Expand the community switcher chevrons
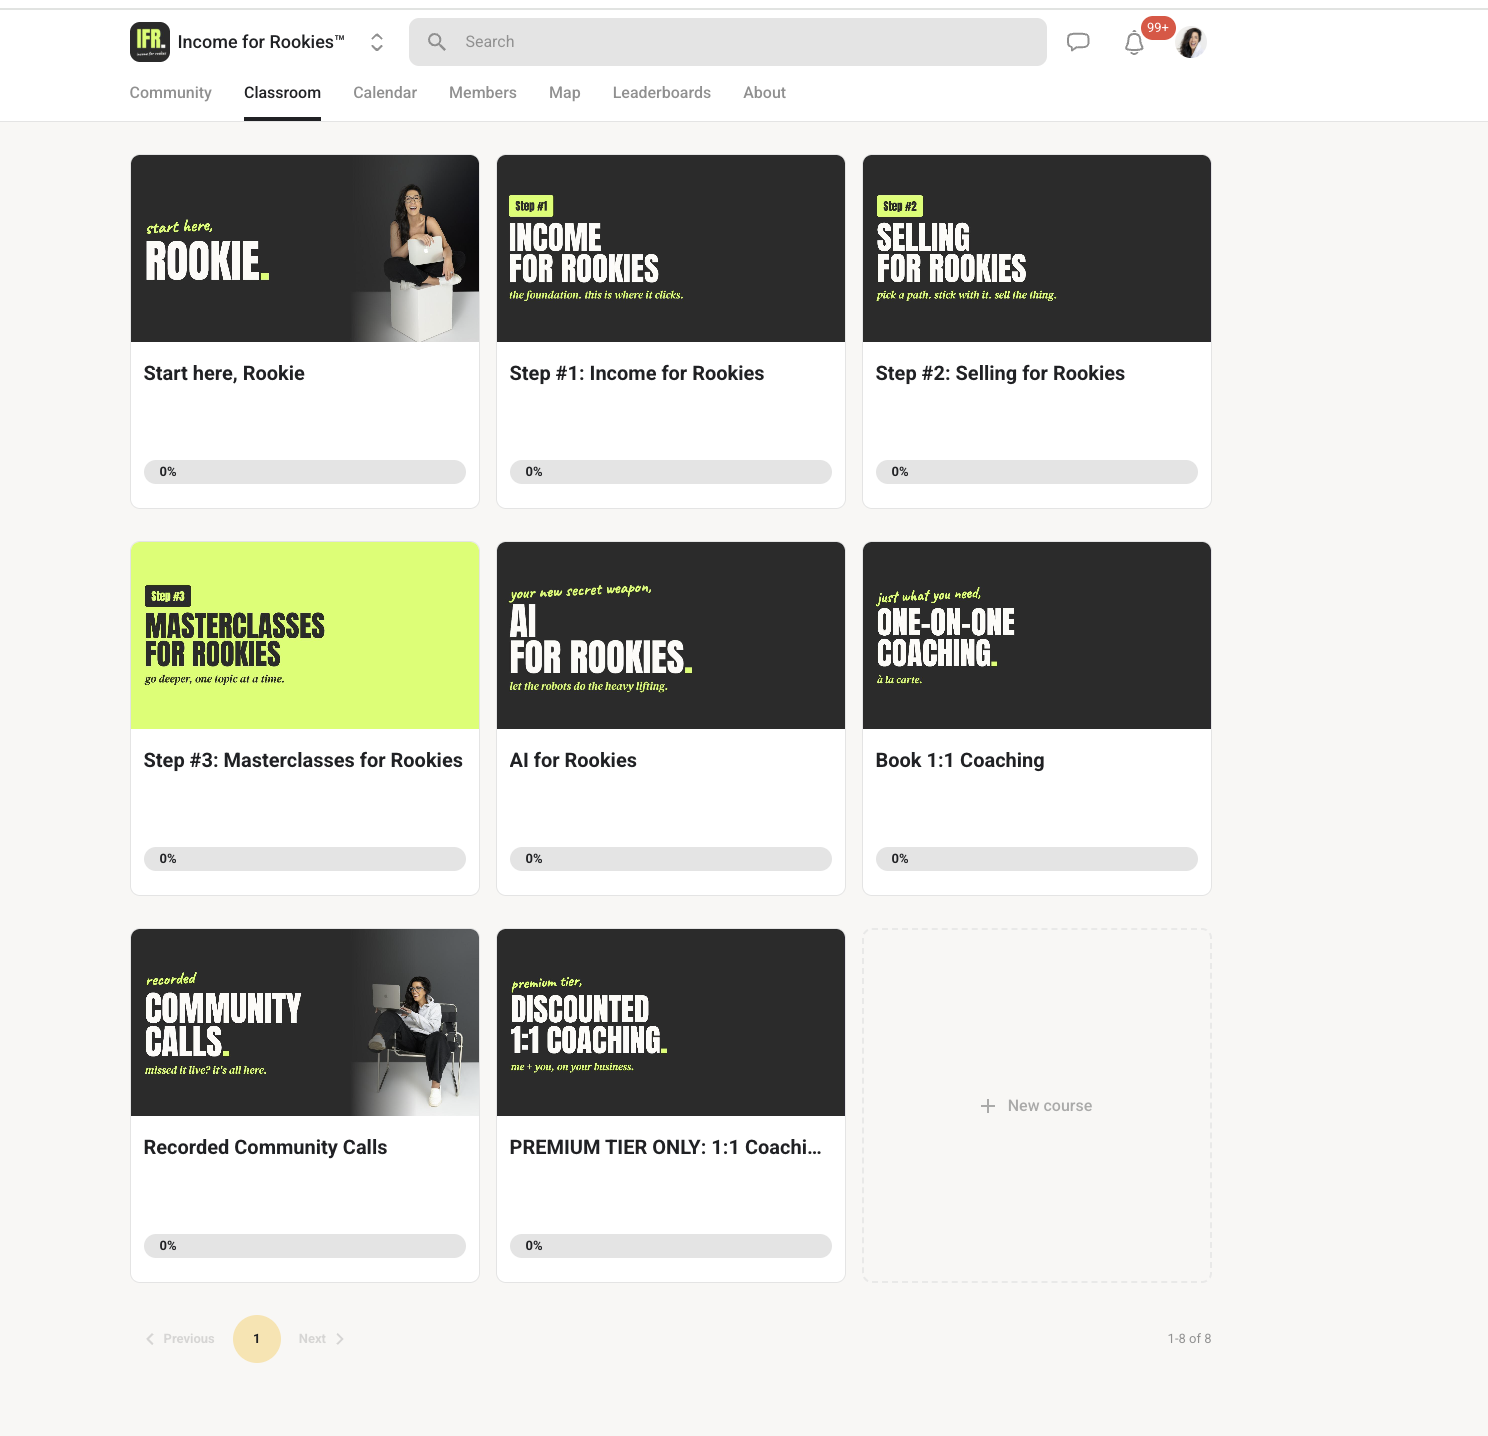The image size is (1488, 1436). pos(377,42)
